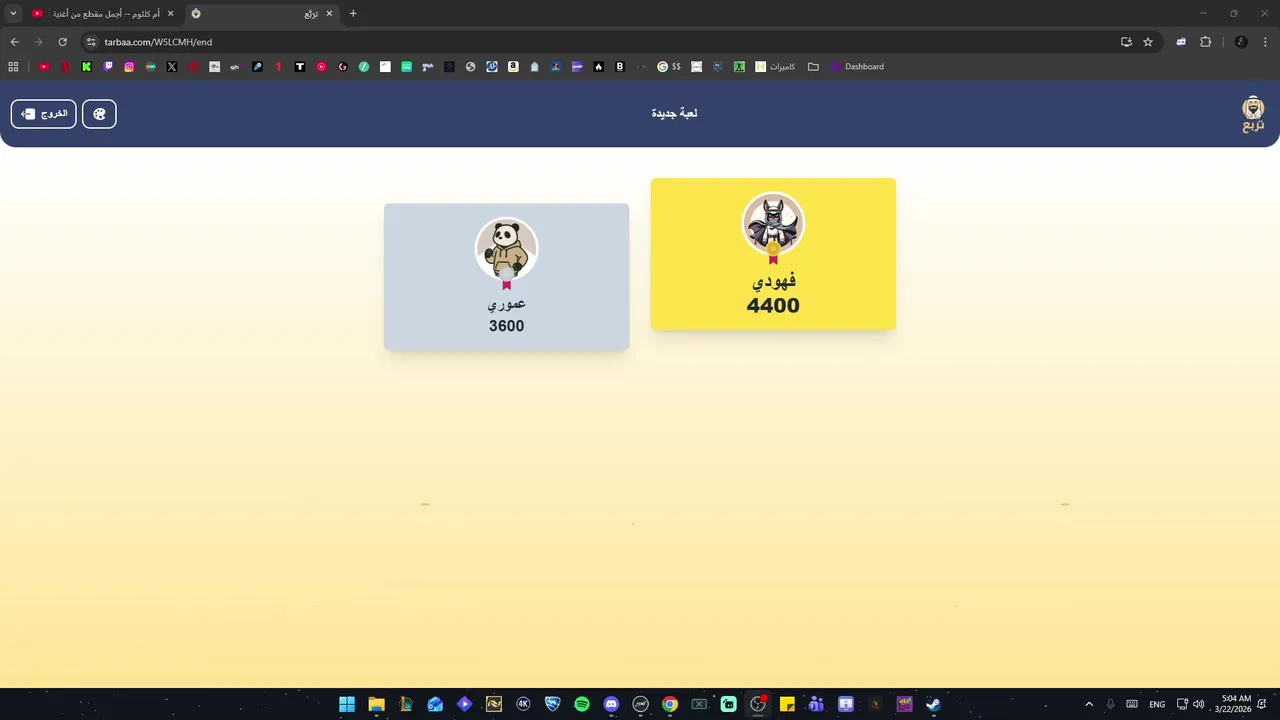Open the color palette theme button

(x=99, y=114)
